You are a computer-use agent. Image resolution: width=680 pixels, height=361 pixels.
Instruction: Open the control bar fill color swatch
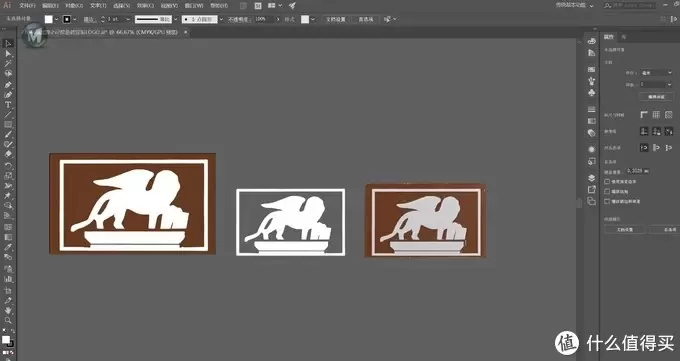(49, 19)
